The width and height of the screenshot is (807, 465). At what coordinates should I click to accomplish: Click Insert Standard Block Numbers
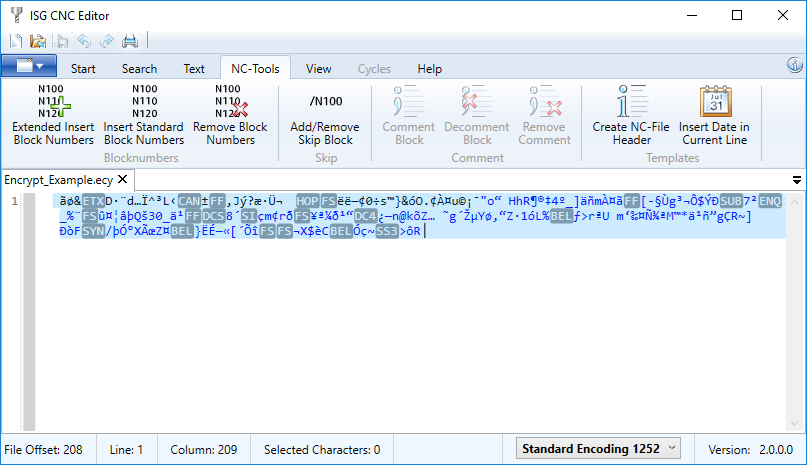pos(144,114)
